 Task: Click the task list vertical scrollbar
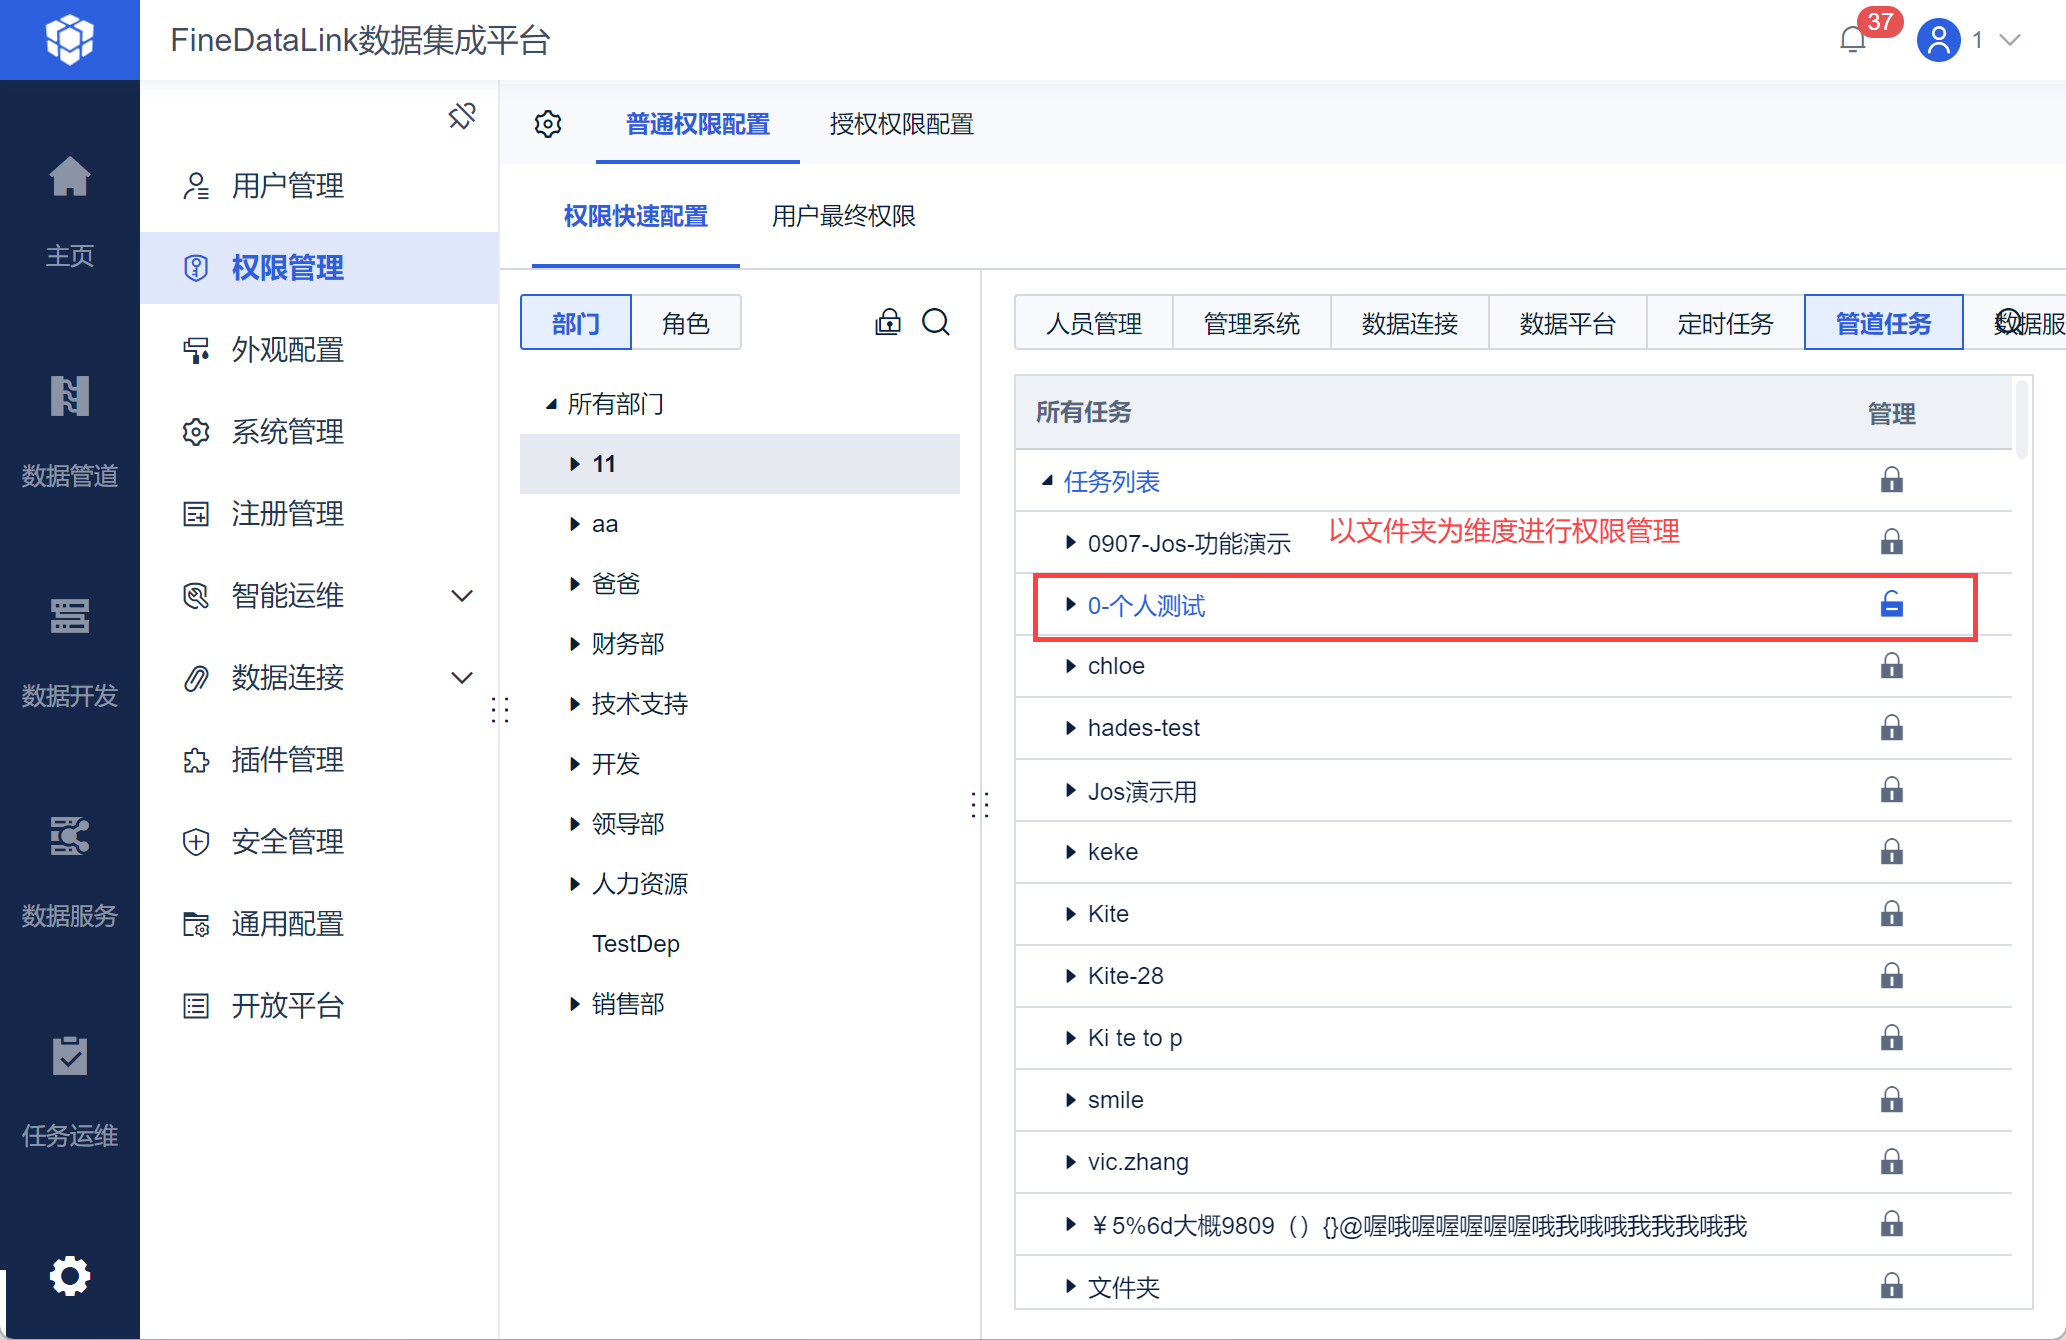(2022, 420)
